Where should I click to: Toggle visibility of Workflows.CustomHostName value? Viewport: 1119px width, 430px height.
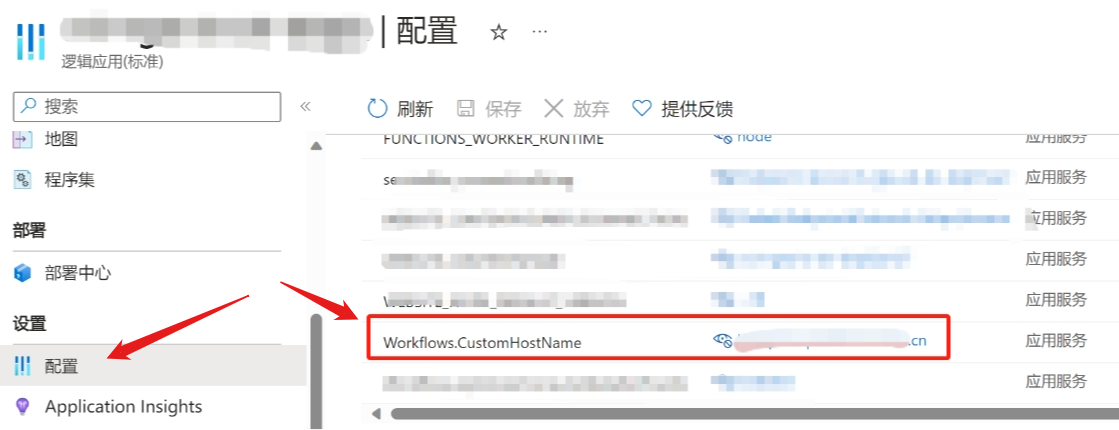coord(722,341)
